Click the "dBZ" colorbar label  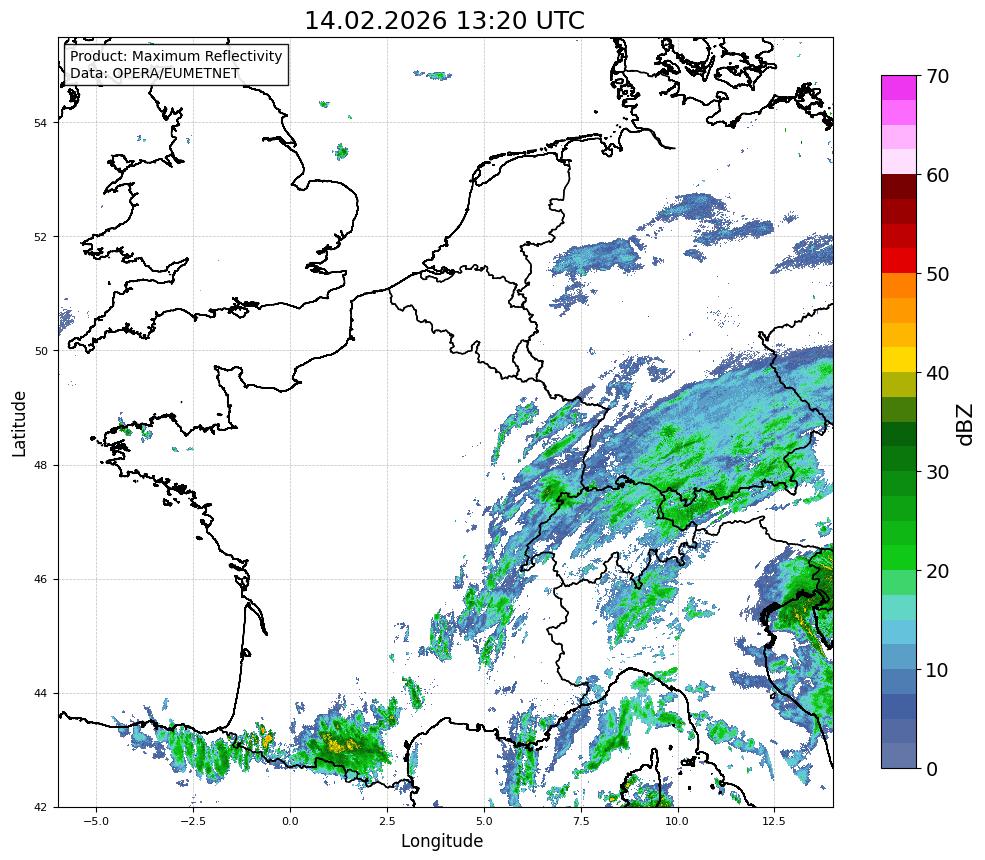coord(966,425)
